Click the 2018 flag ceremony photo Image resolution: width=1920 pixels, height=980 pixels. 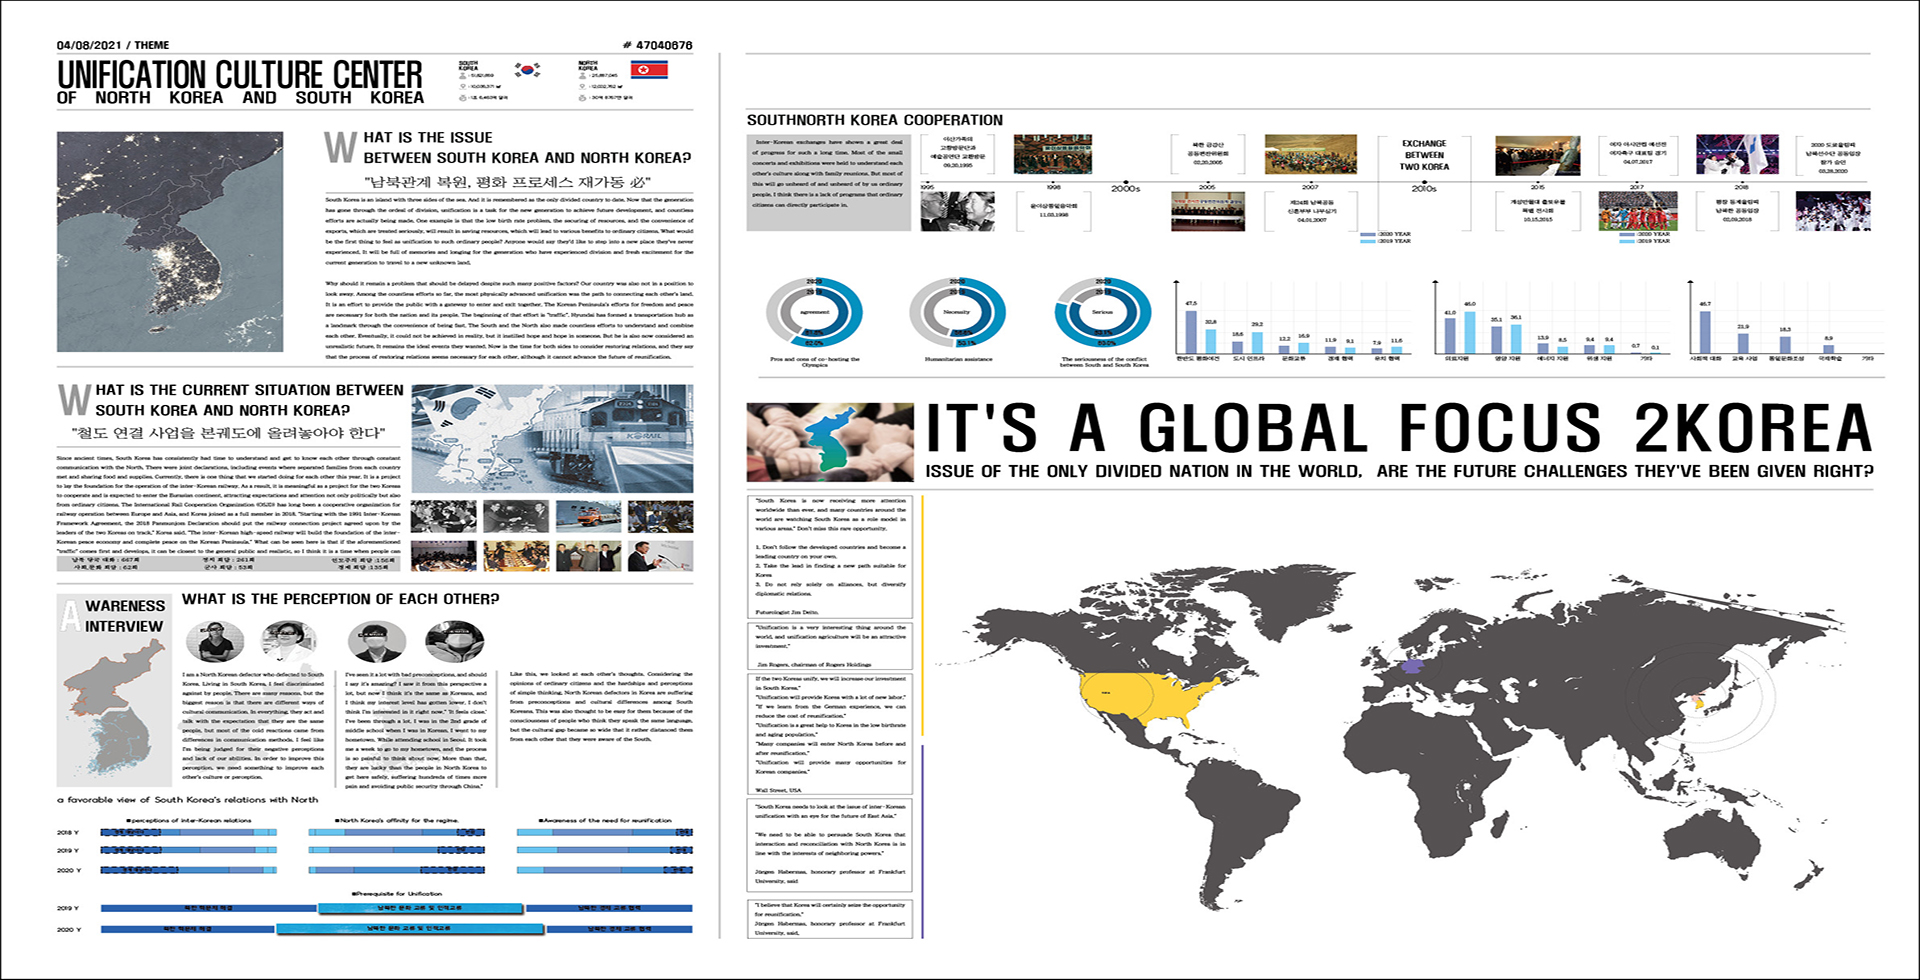coord(1737,155)
